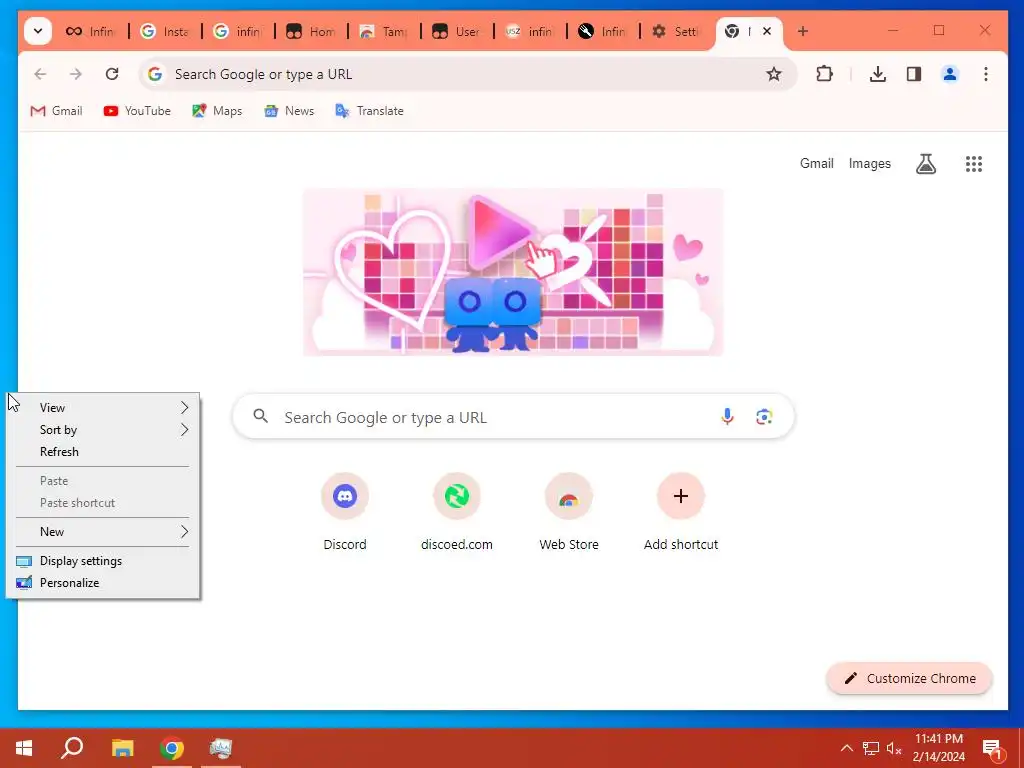The height and width of the screenshot is (768, 1024).
Task: Expand View submenu in context menu
Action: [103, 408]
